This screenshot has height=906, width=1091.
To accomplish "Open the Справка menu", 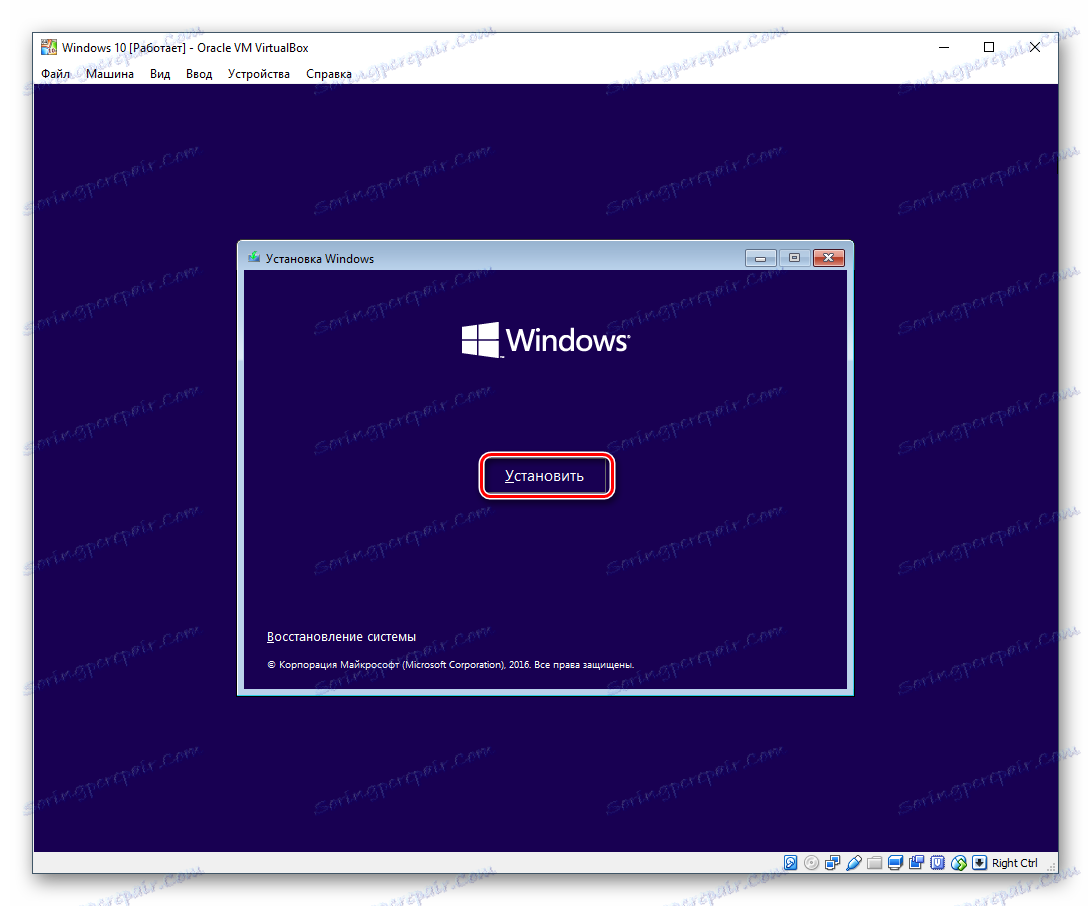I will pyautogui.click(x=328, y=74).
